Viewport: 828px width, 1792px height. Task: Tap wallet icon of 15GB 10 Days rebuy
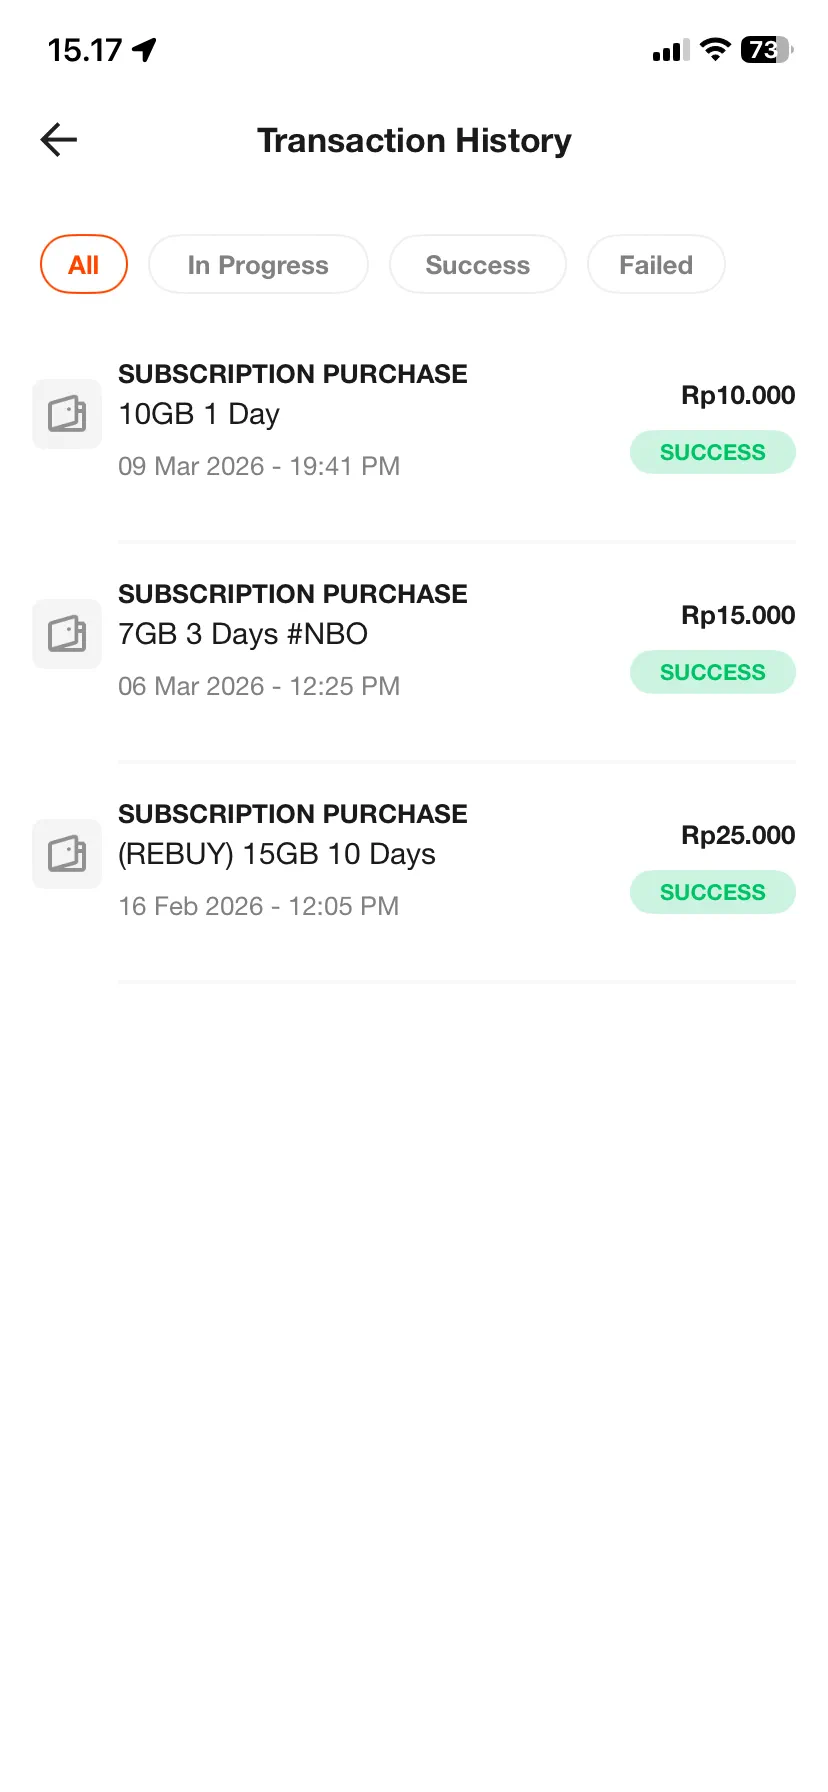67,854
